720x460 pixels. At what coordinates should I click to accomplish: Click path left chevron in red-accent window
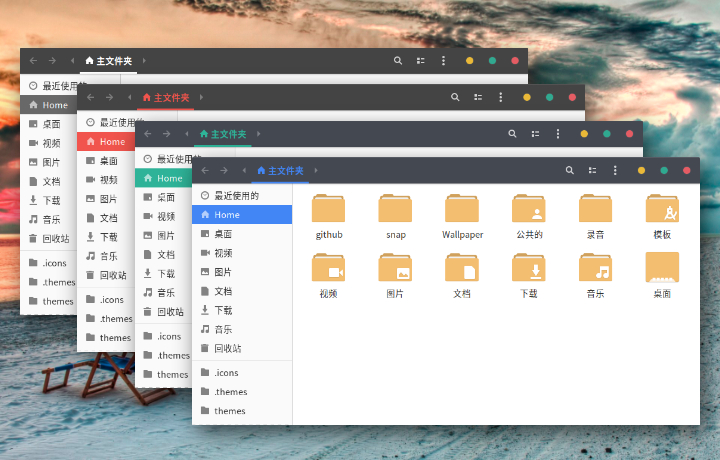pyautogui.click(x=129, y=97)
